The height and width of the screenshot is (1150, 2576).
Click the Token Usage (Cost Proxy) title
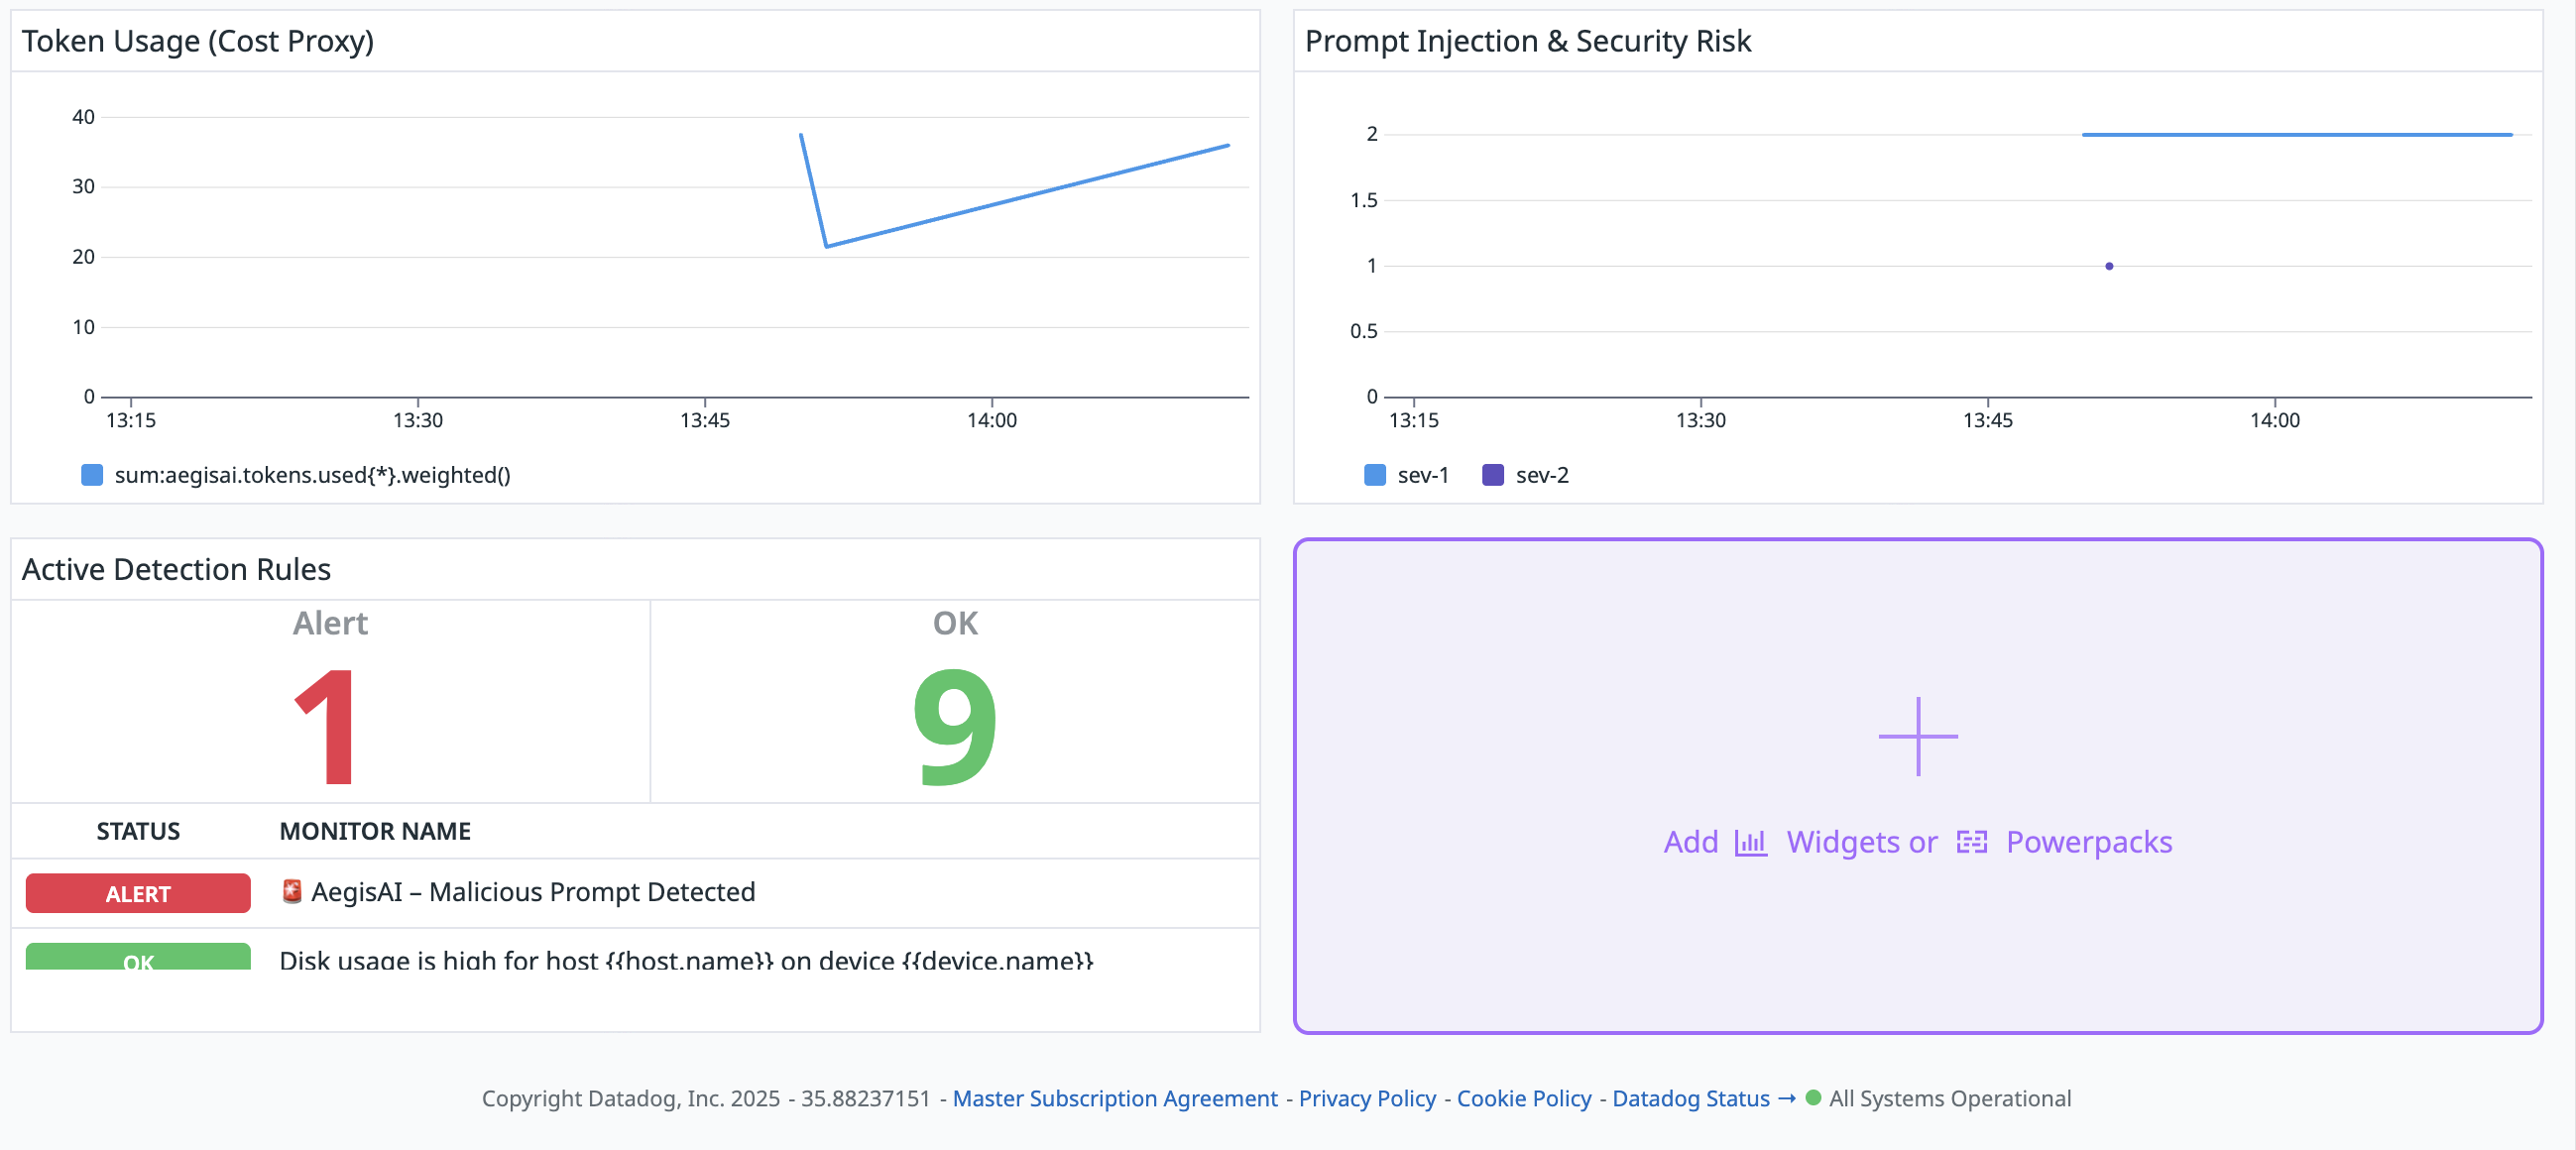click(198, 41)
